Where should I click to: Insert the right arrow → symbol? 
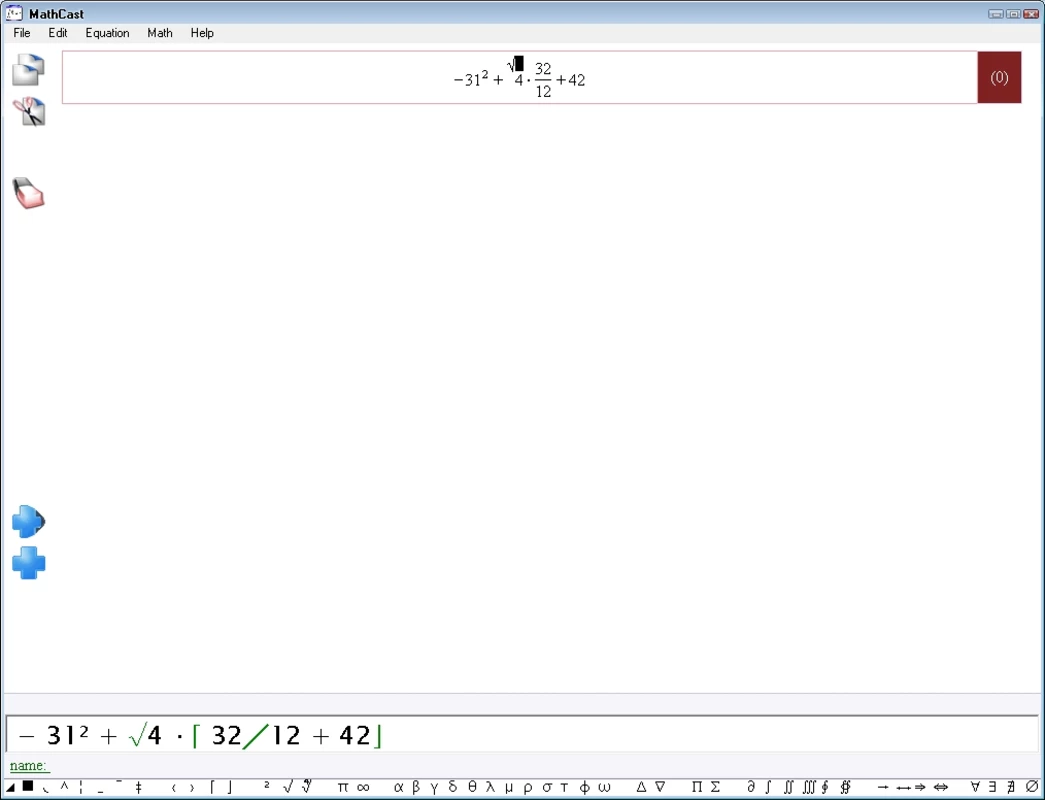point(883,787)
